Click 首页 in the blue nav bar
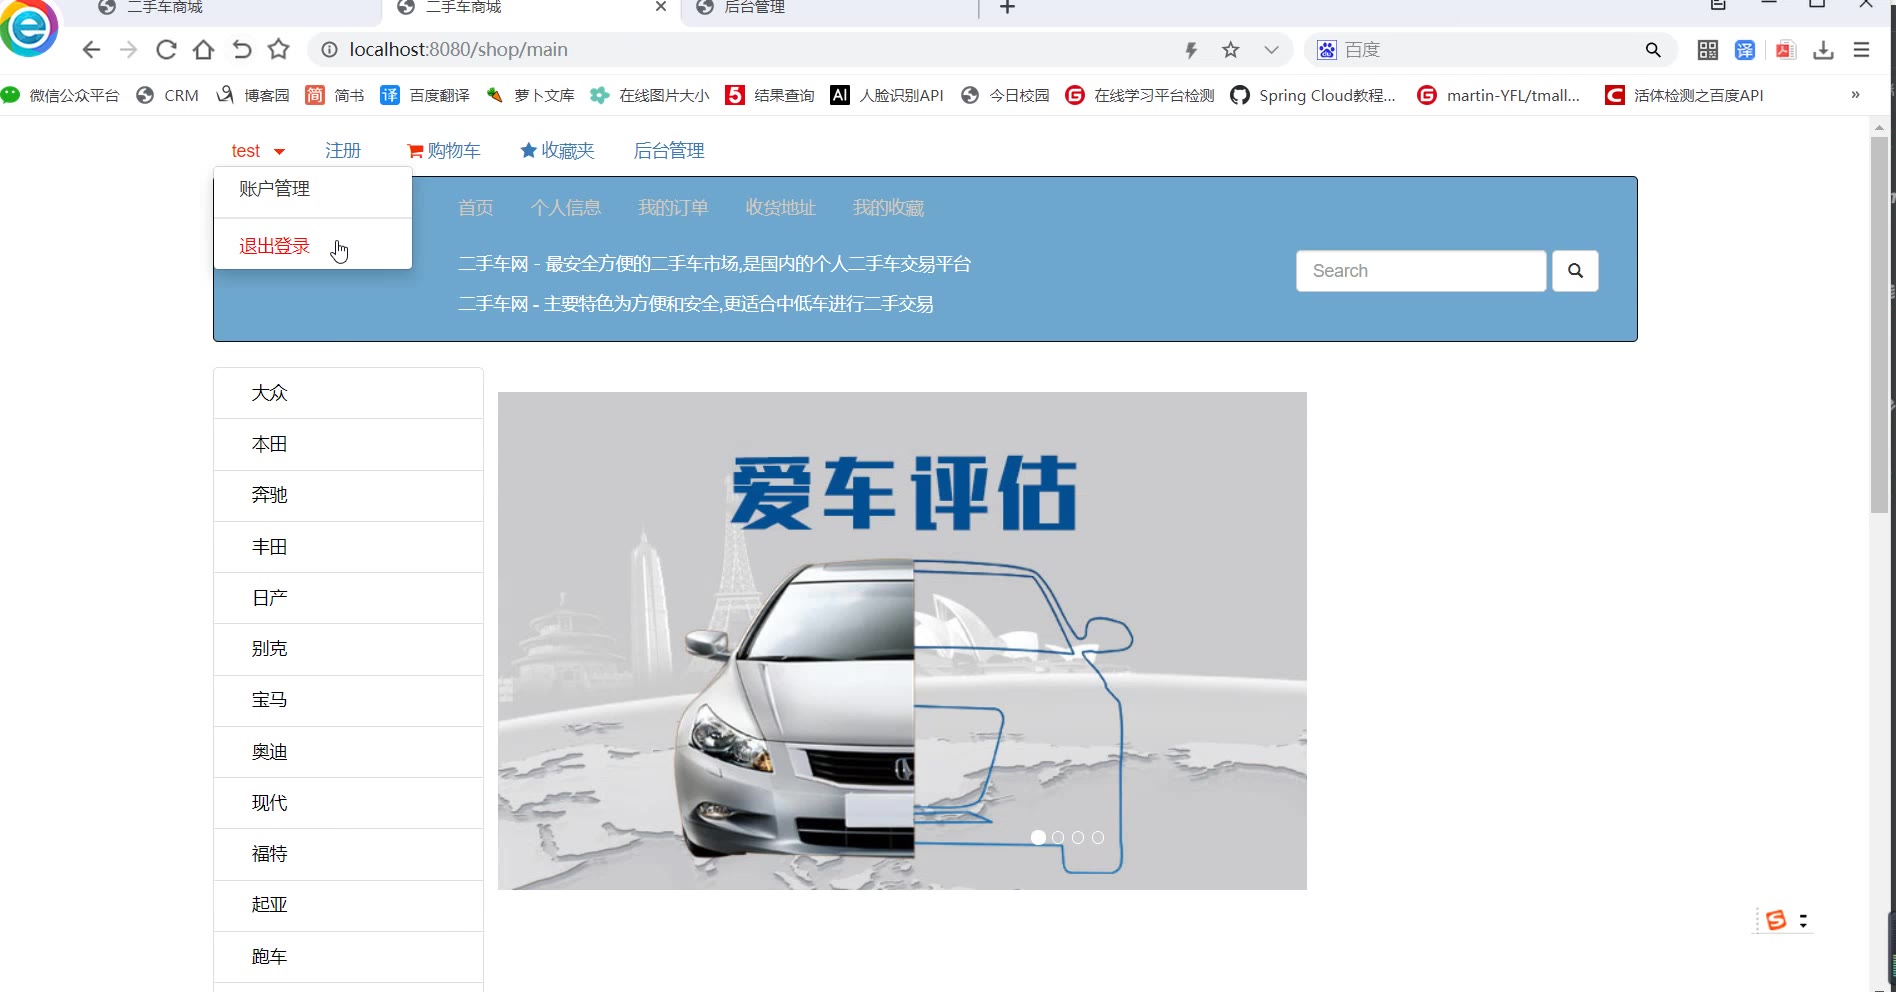 pyautogui.click(x=476, y=208)
